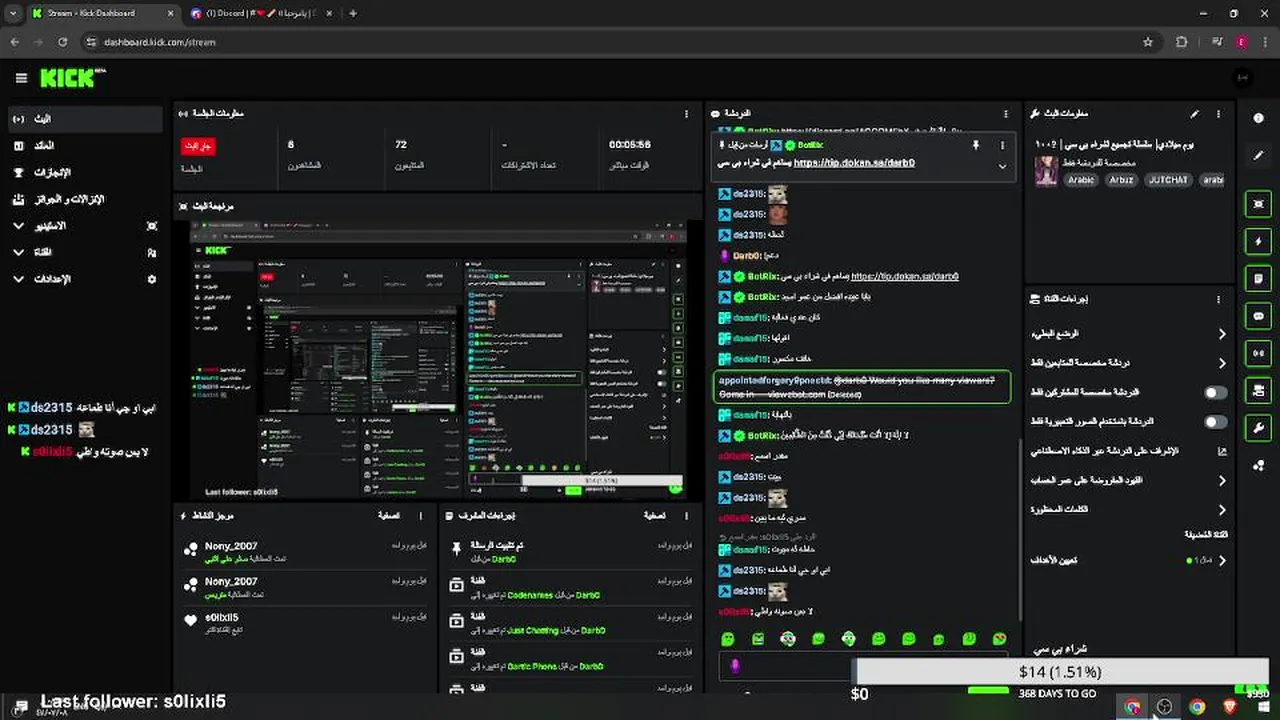Click the Arabic tag chip

click(x=1081, y=180)
